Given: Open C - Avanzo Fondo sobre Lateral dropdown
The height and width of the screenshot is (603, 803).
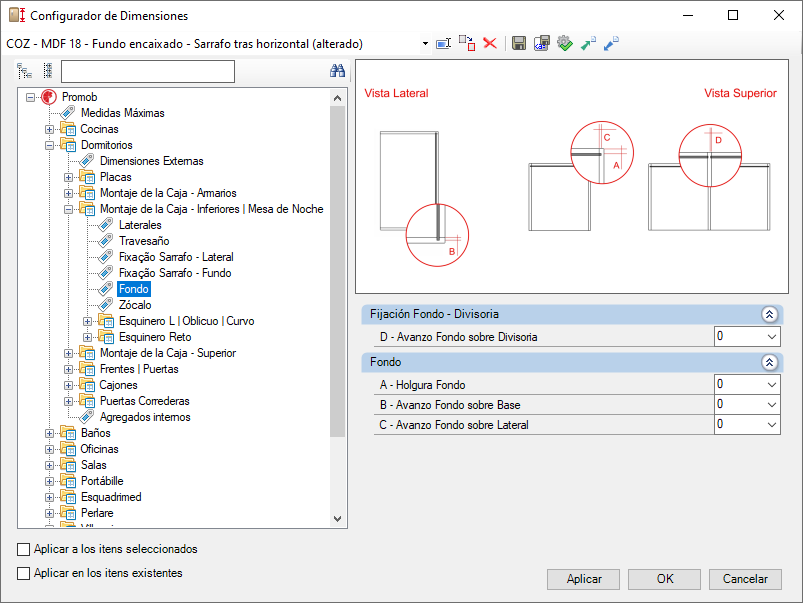Looking at the screenshot, I should [x=772, y=425].
